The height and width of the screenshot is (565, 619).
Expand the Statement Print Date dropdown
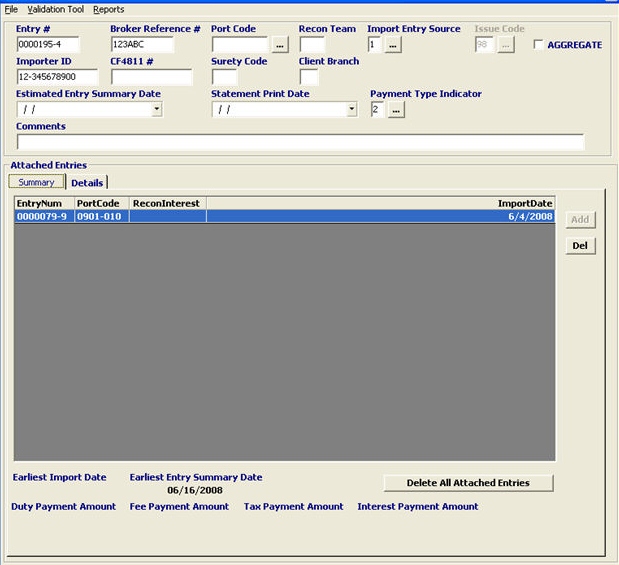pyautogui.click(x=351, y=110)
